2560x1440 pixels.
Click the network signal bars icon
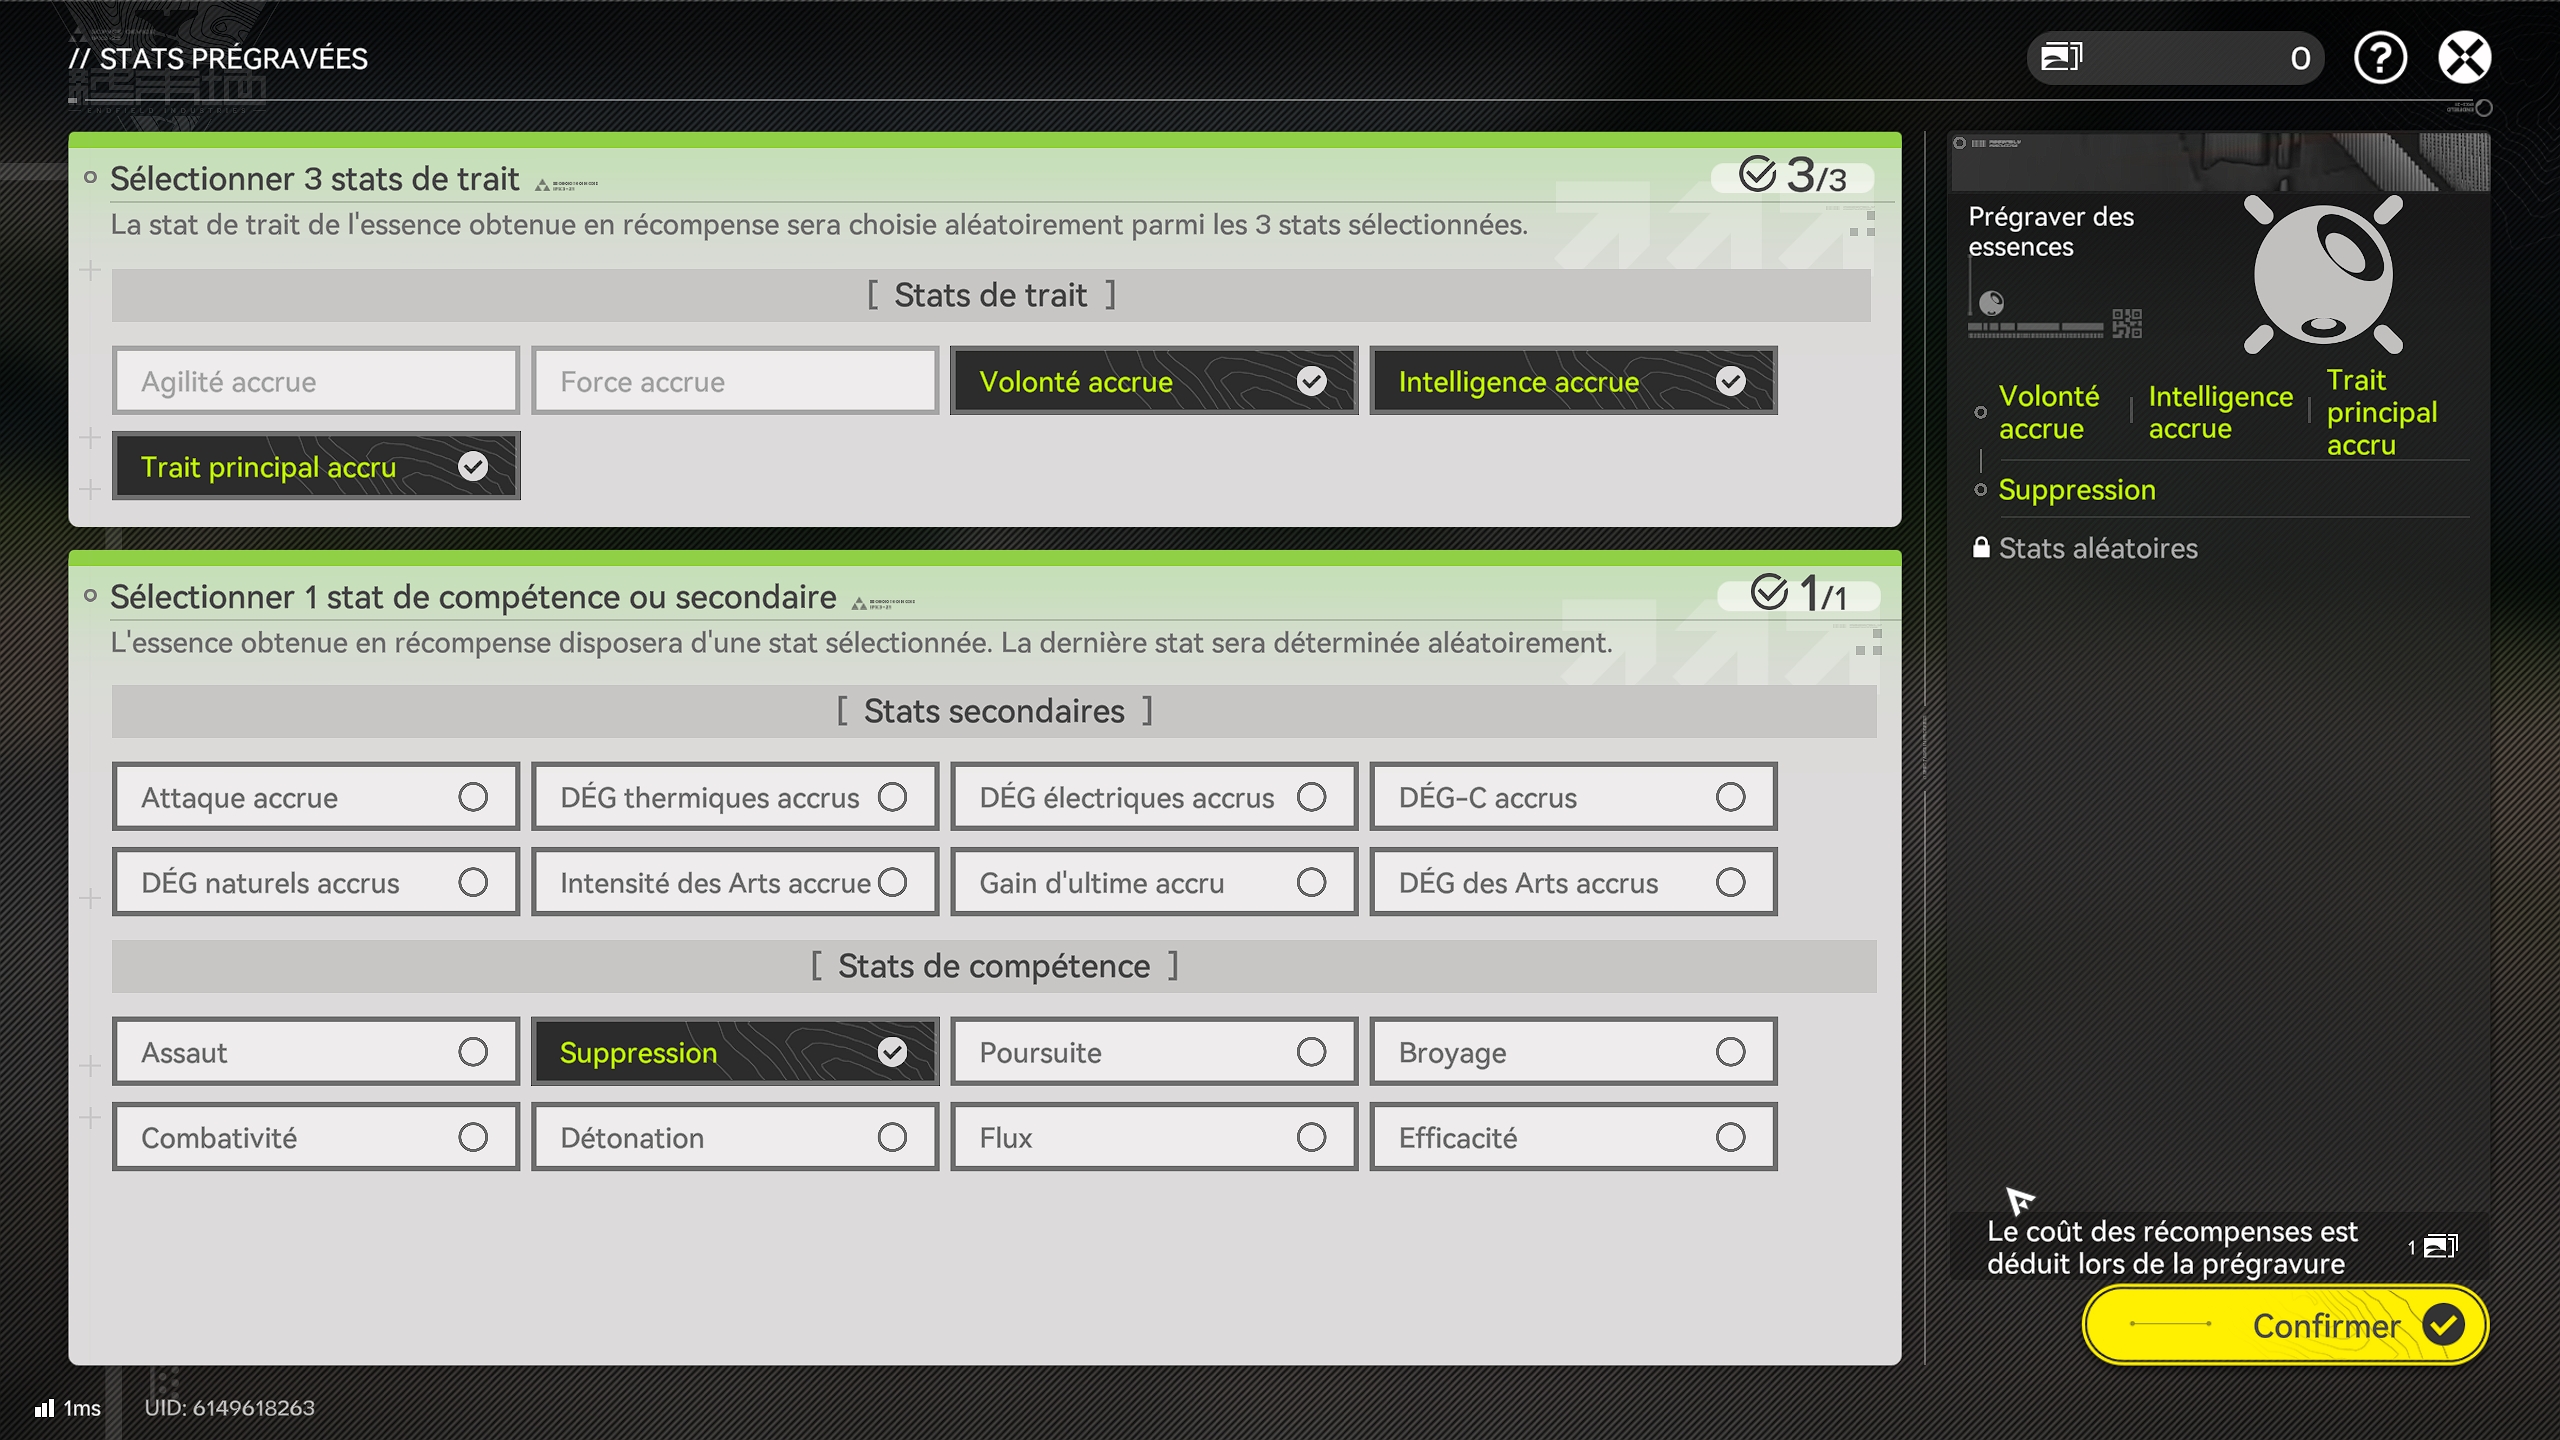point(44,1408)
